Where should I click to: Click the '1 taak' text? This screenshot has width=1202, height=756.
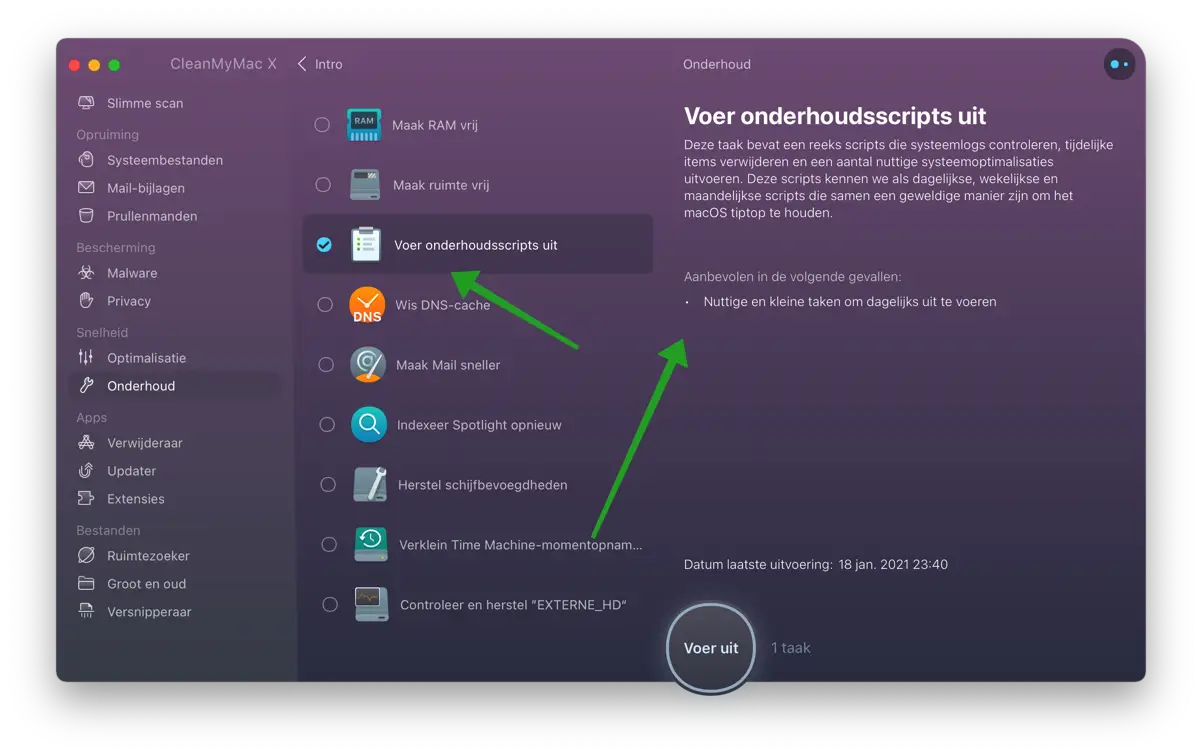coord(791,648)
